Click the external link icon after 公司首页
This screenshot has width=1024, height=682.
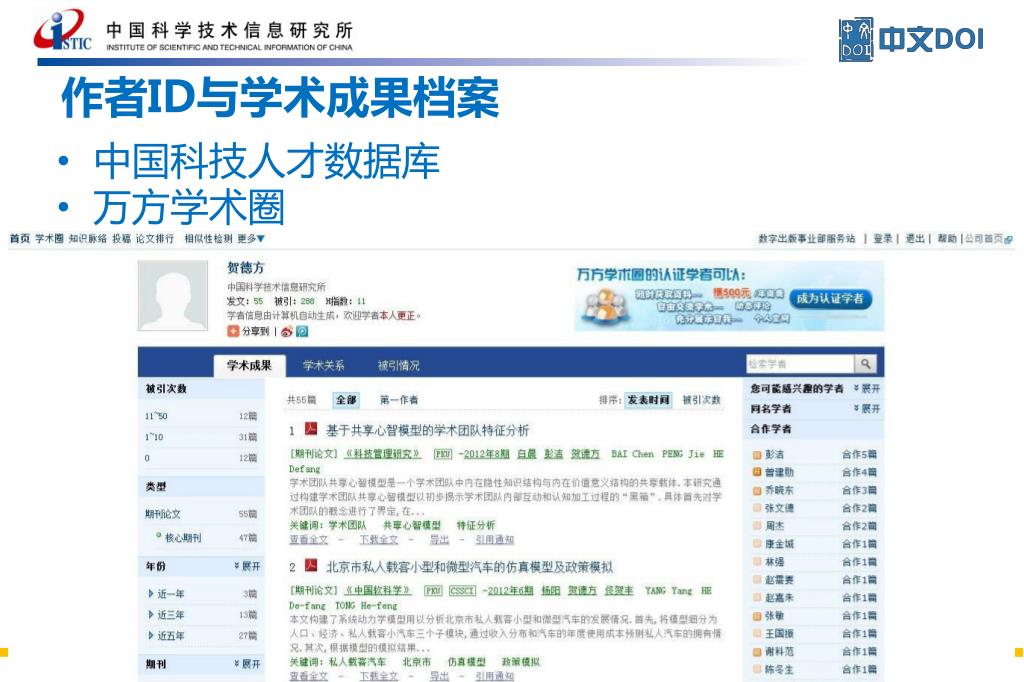[x=1008, y=240]
